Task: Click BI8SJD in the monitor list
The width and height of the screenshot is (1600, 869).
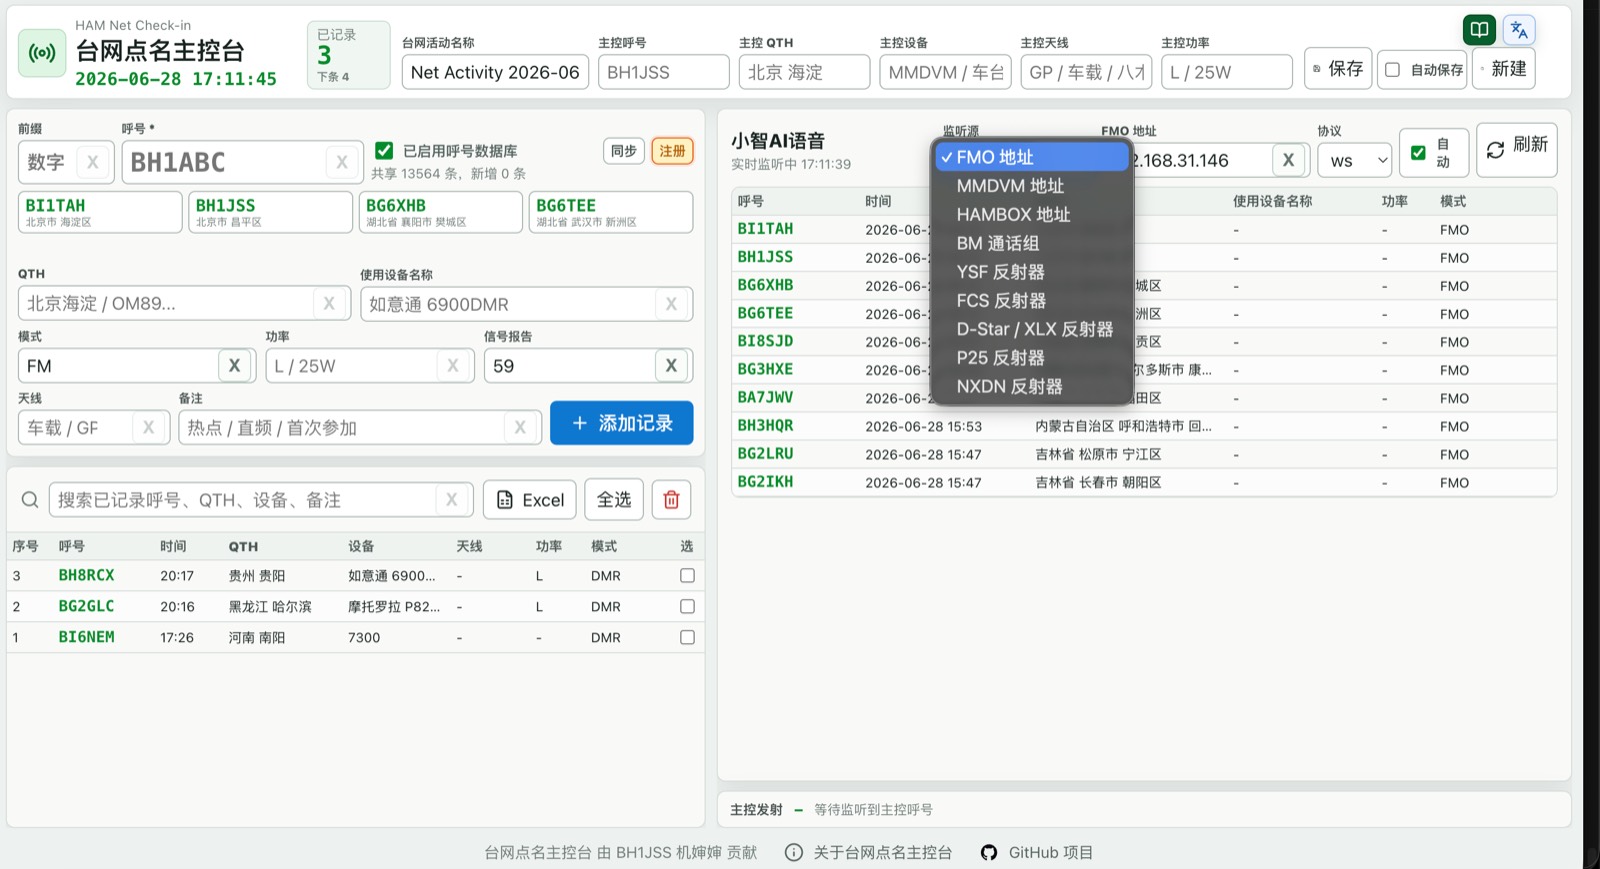Action: pos(765,341)
